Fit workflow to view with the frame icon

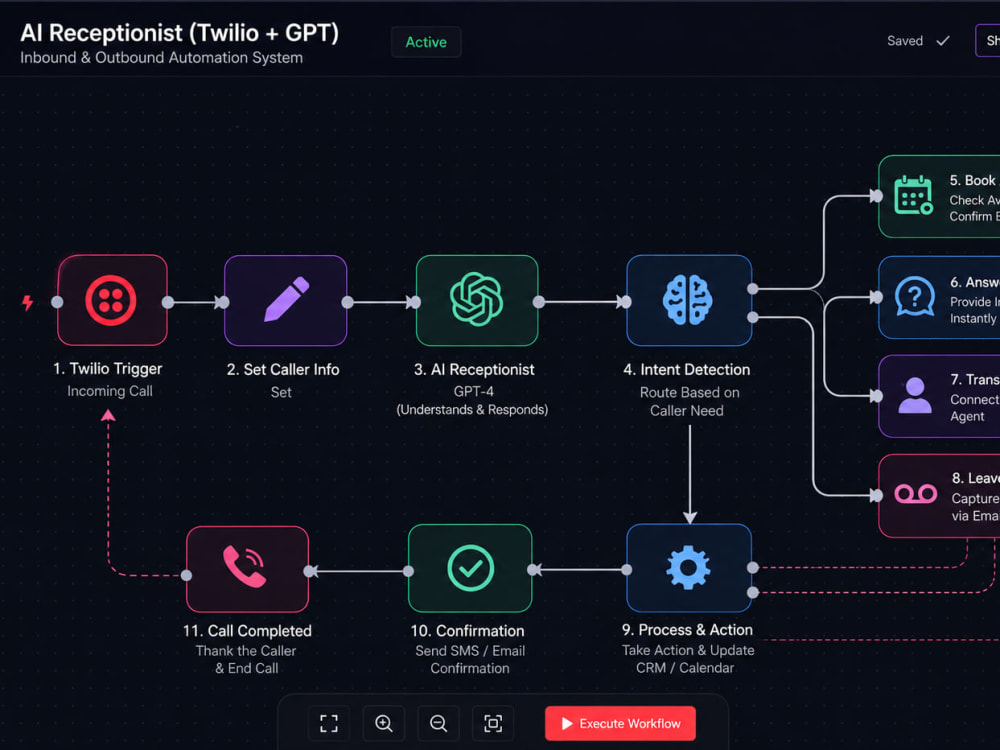tap(493, 723)
